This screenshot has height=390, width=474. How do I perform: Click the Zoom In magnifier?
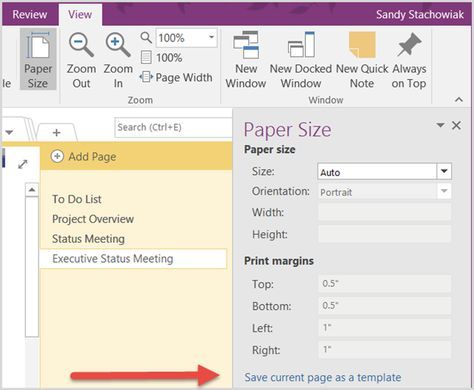point(118,60)
